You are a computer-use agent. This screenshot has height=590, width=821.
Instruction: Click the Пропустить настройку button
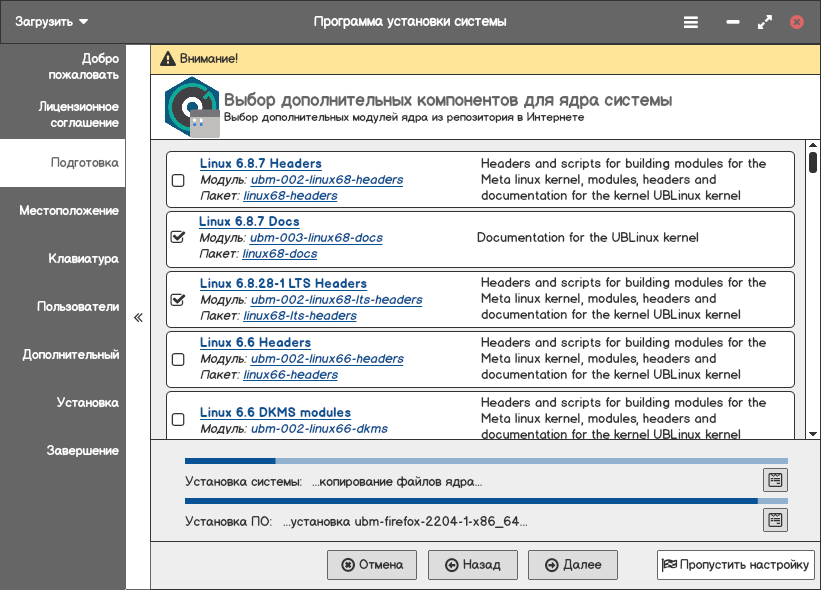click(x=735, y=565)
